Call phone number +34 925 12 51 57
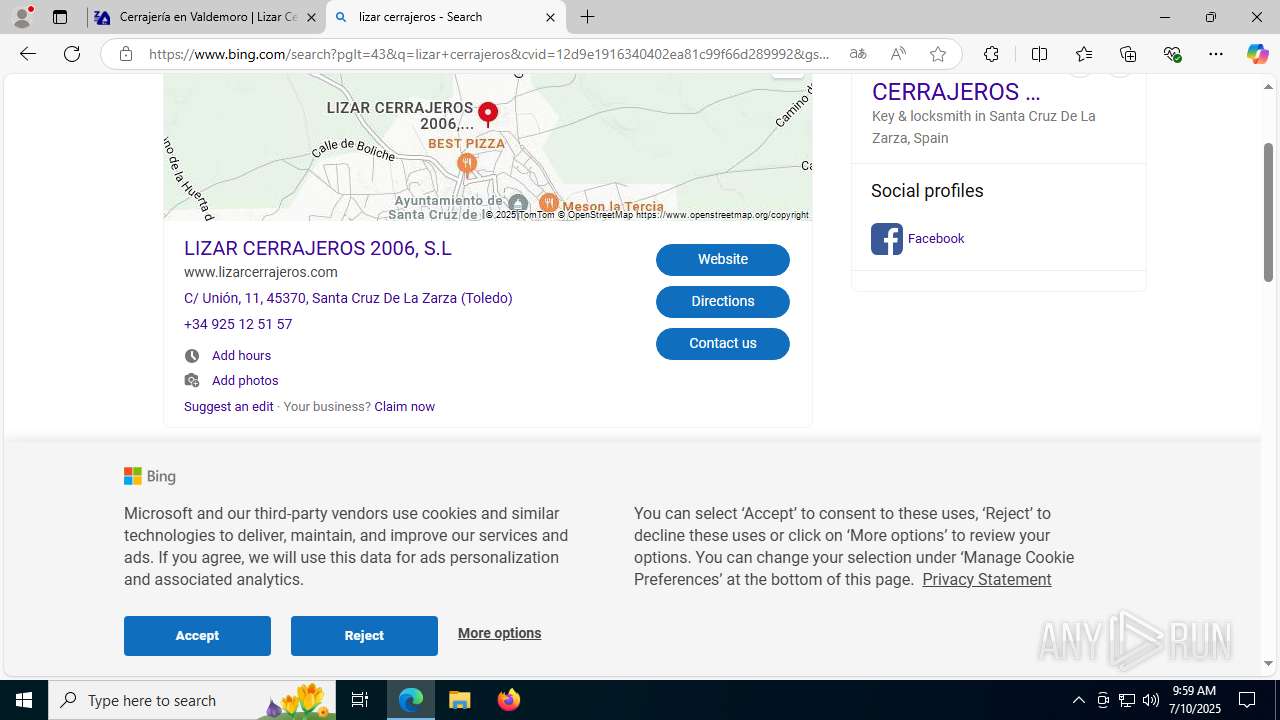 point(238,324)
